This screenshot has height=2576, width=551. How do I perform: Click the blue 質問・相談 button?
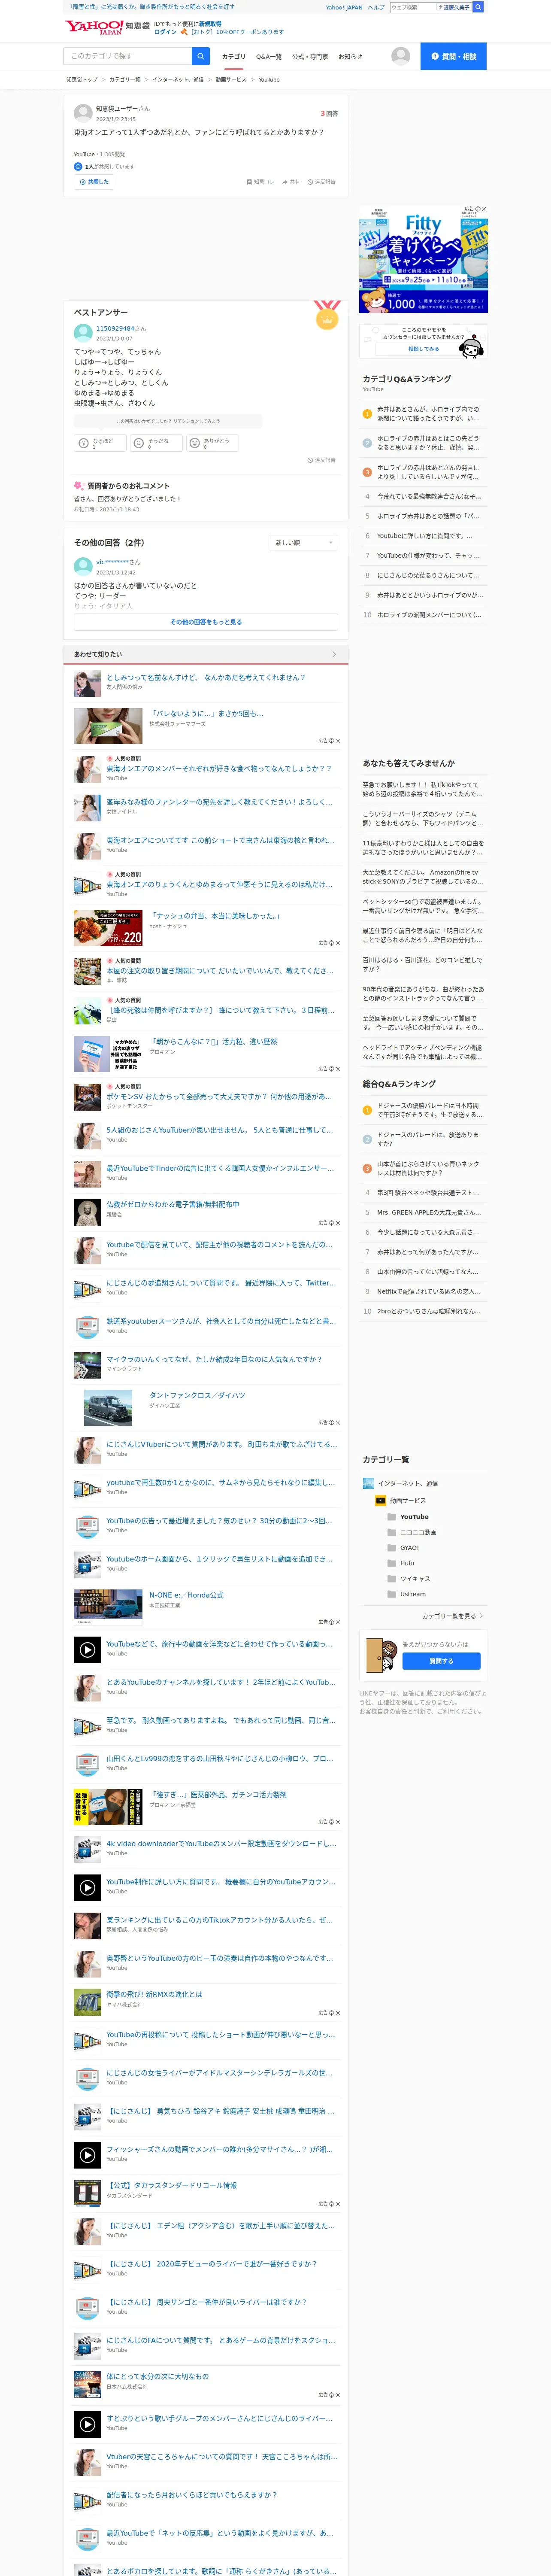click(x=453, y=56)
